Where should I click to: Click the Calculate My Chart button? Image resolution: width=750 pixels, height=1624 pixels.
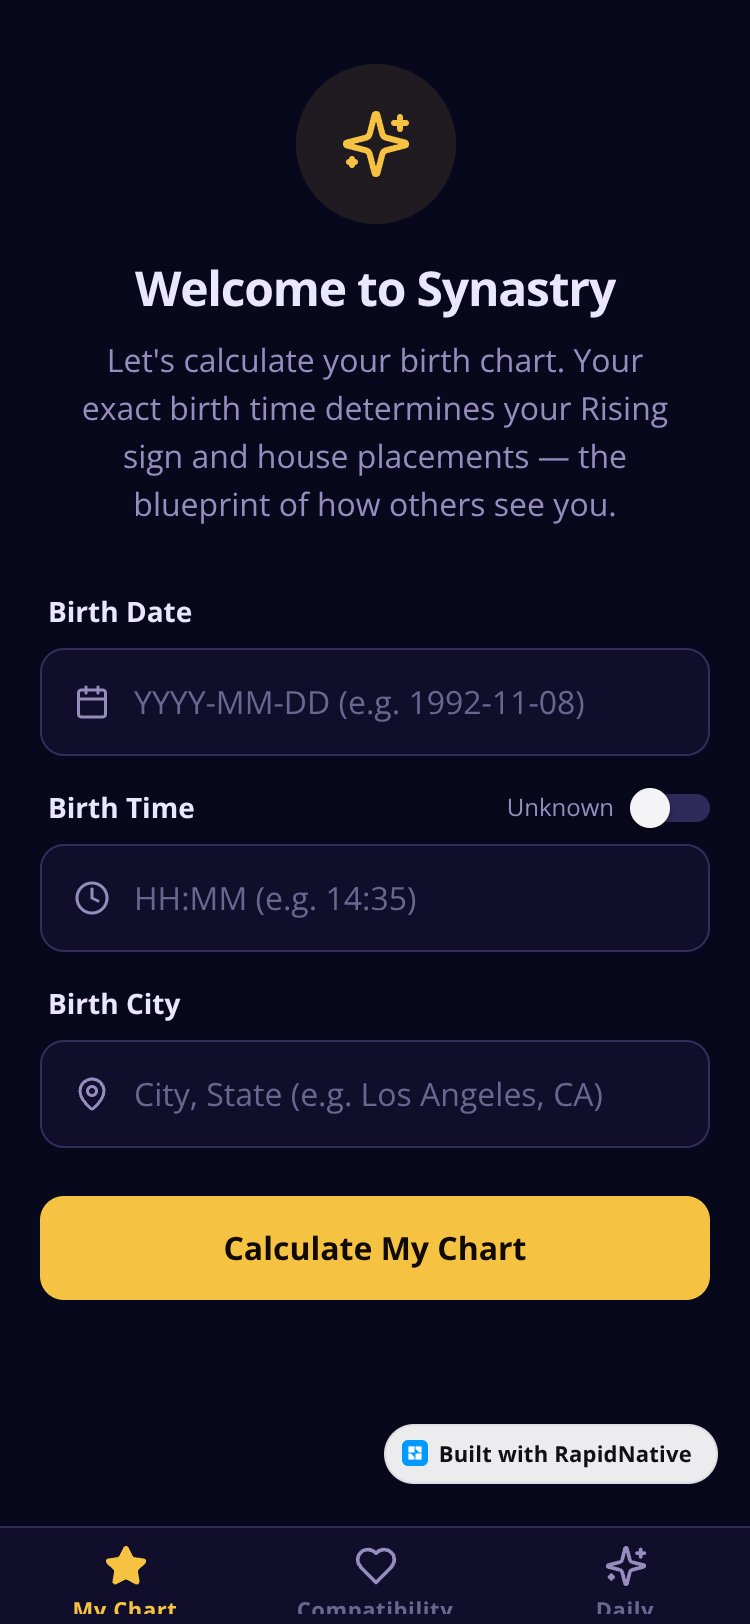point(375,1248)
